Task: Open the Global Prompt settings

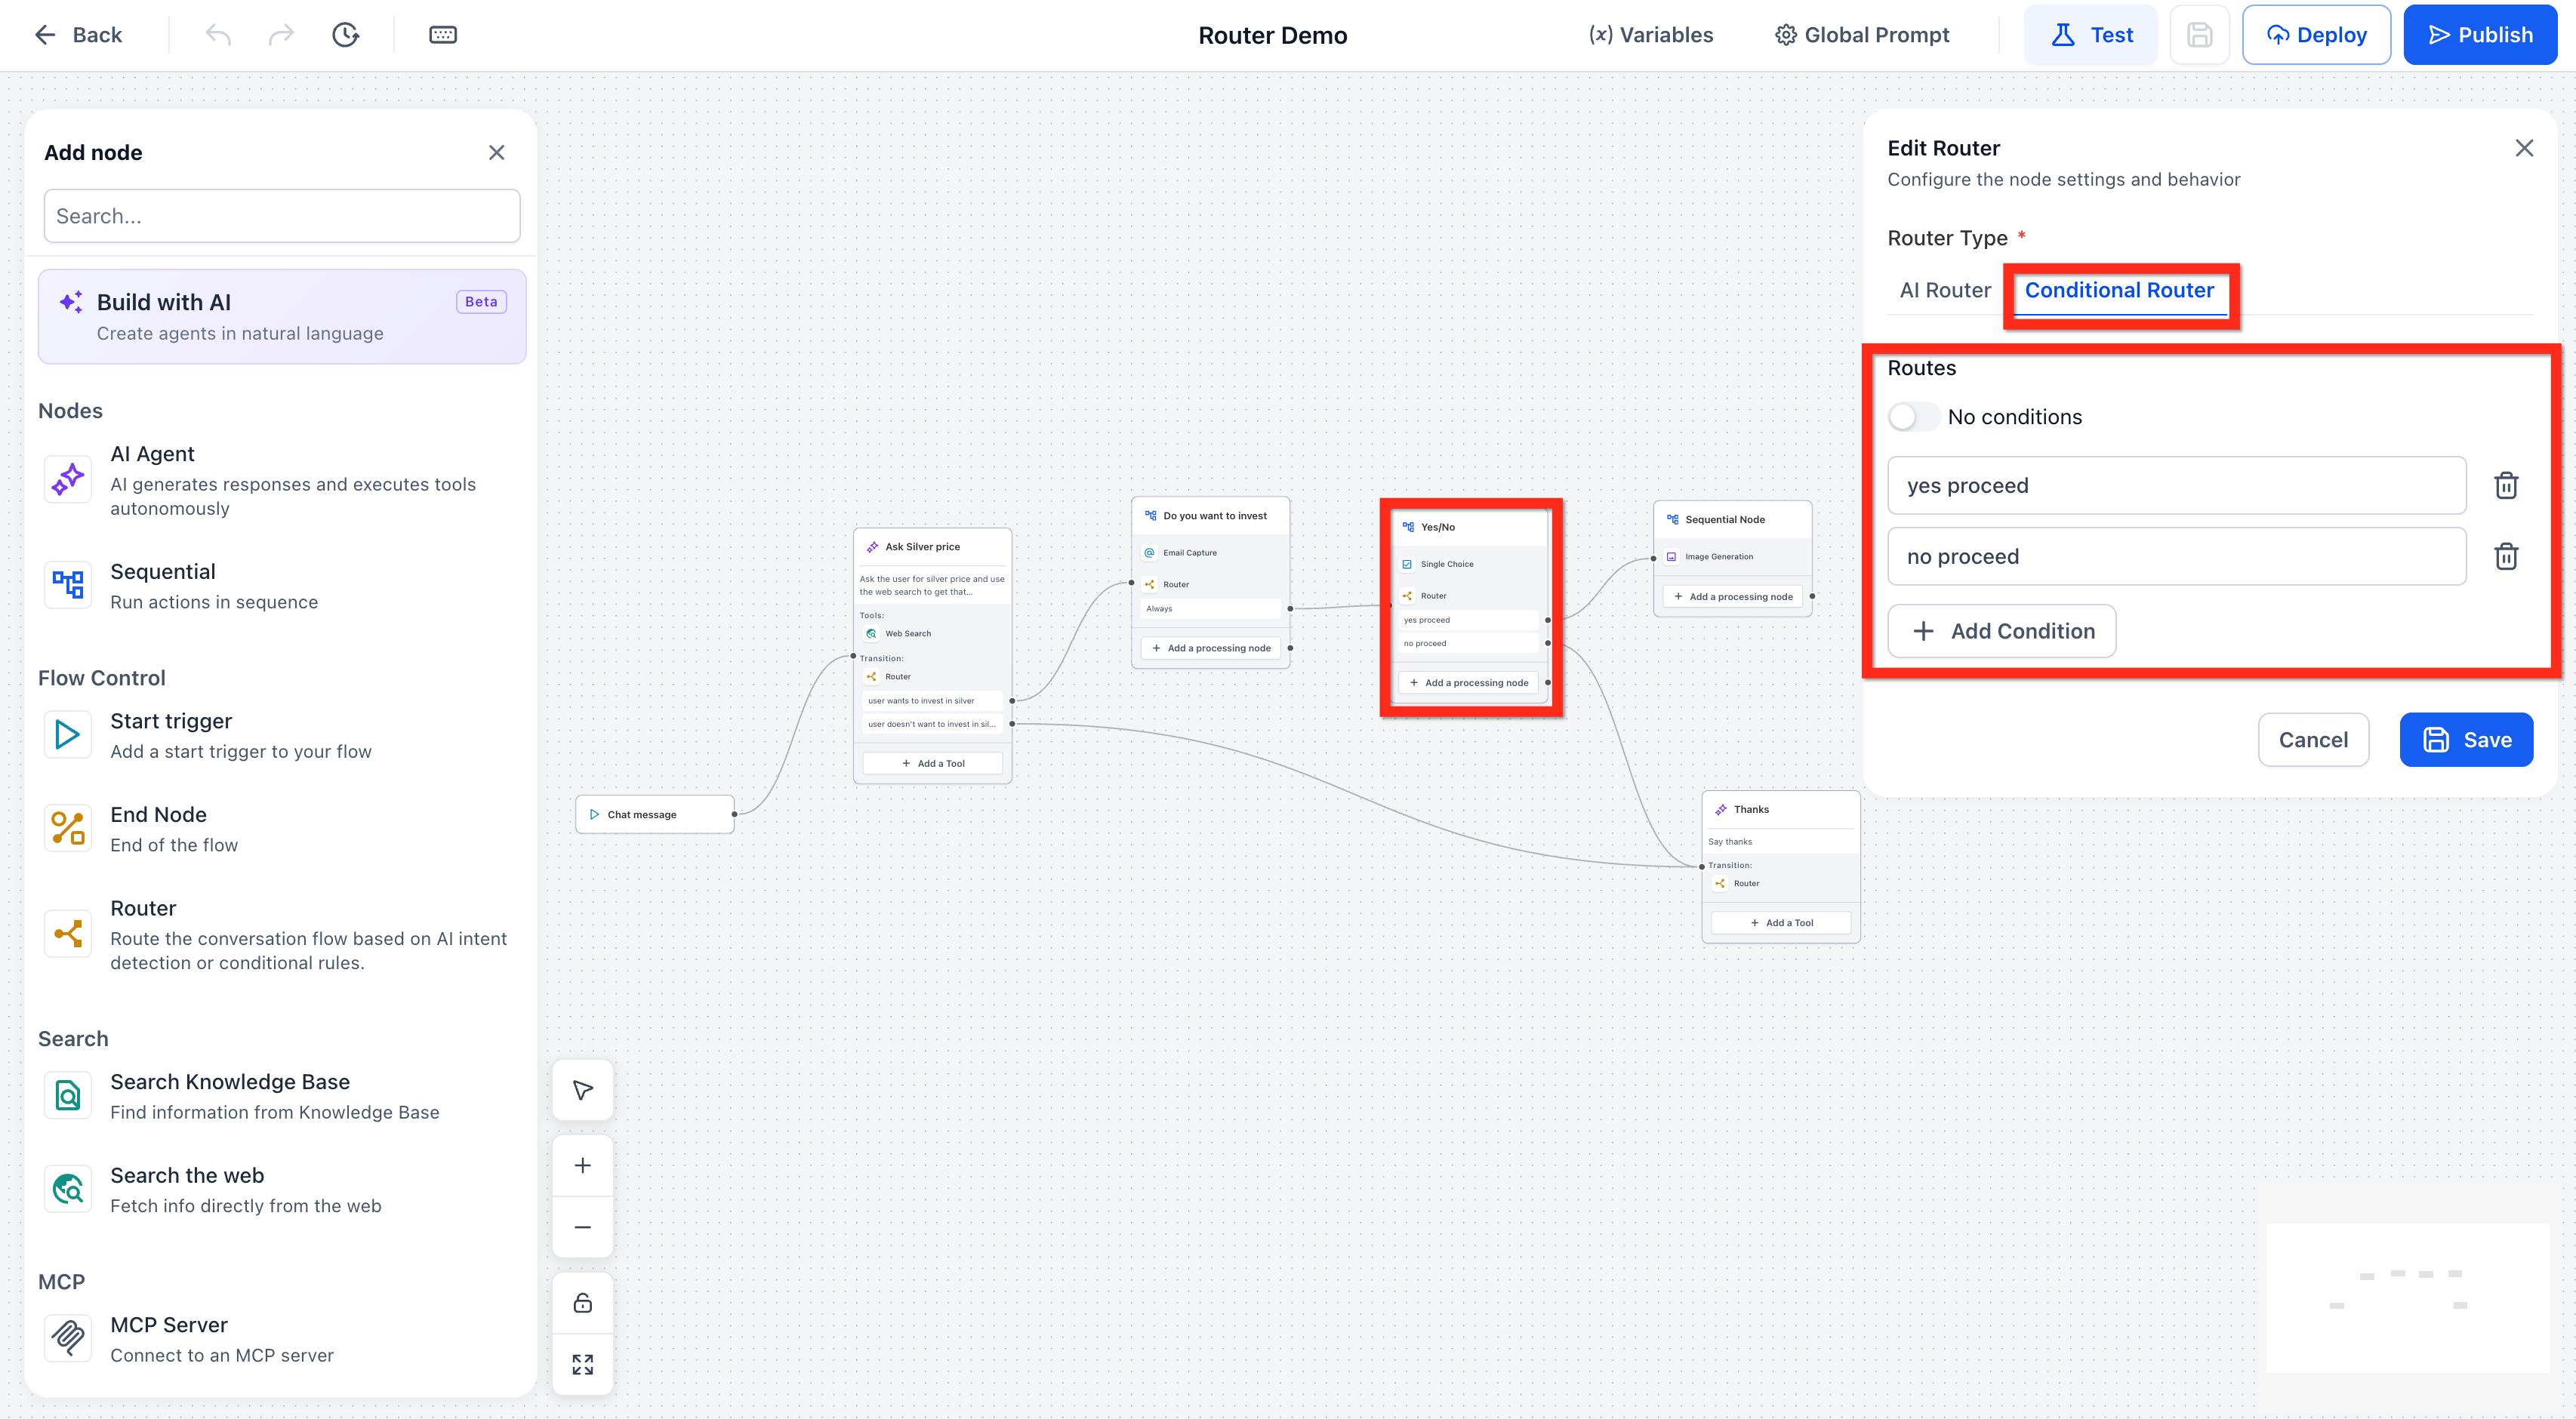Action: tap(1862, 35)
